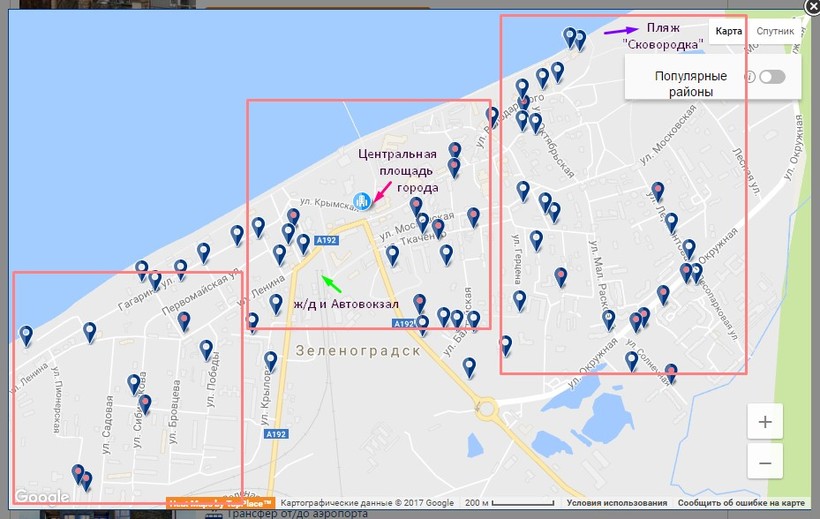Click the 200 m map scale control
The width and height of the screenshot is (820, 519).
point(509,503)
